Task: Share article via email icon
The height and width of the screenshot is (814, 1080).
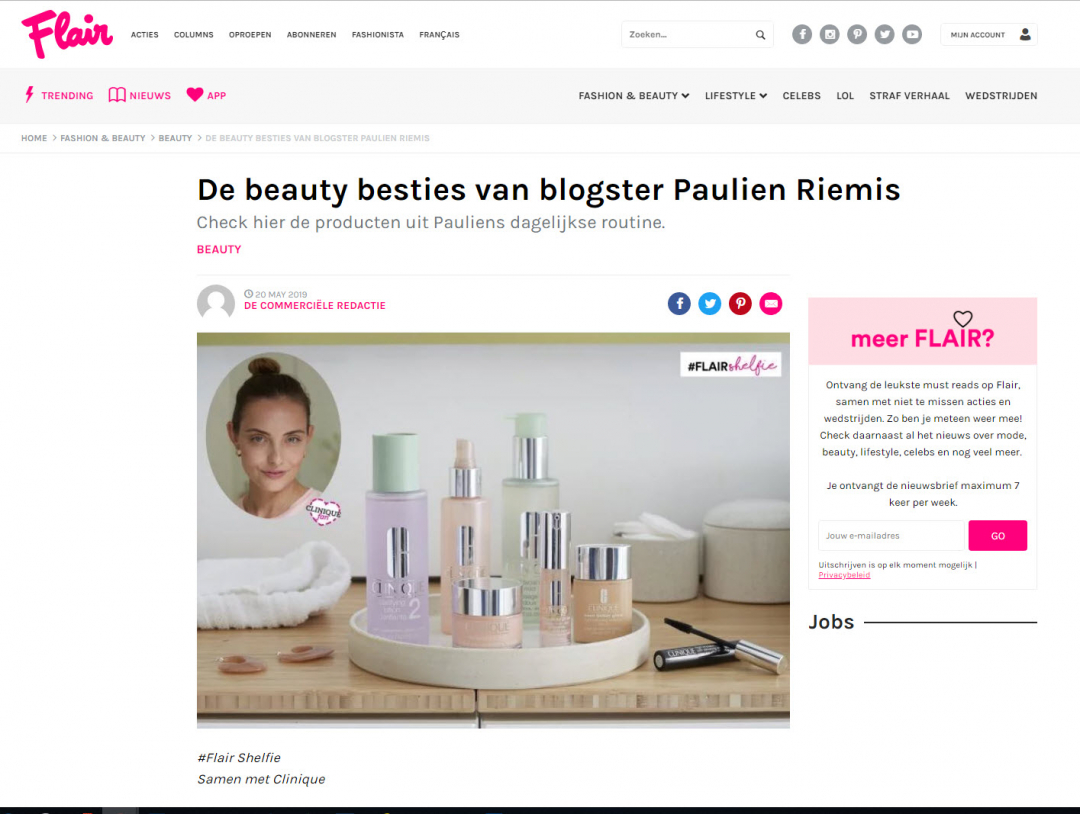Action: pos(771,303)
